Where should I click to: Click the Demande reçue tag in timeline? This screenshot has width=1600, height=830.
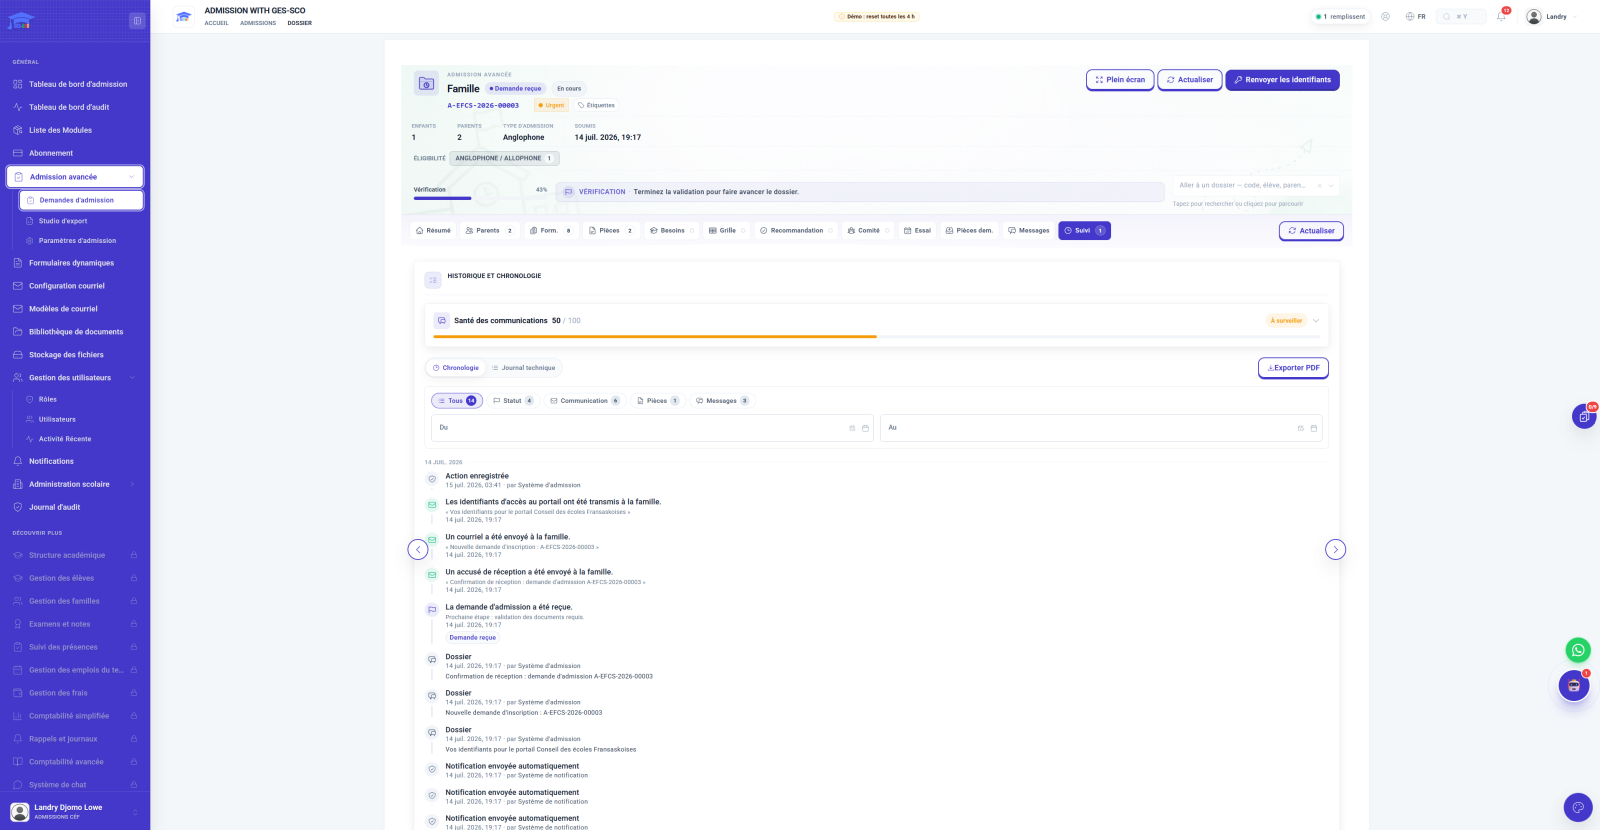click(x=472, y=638)
